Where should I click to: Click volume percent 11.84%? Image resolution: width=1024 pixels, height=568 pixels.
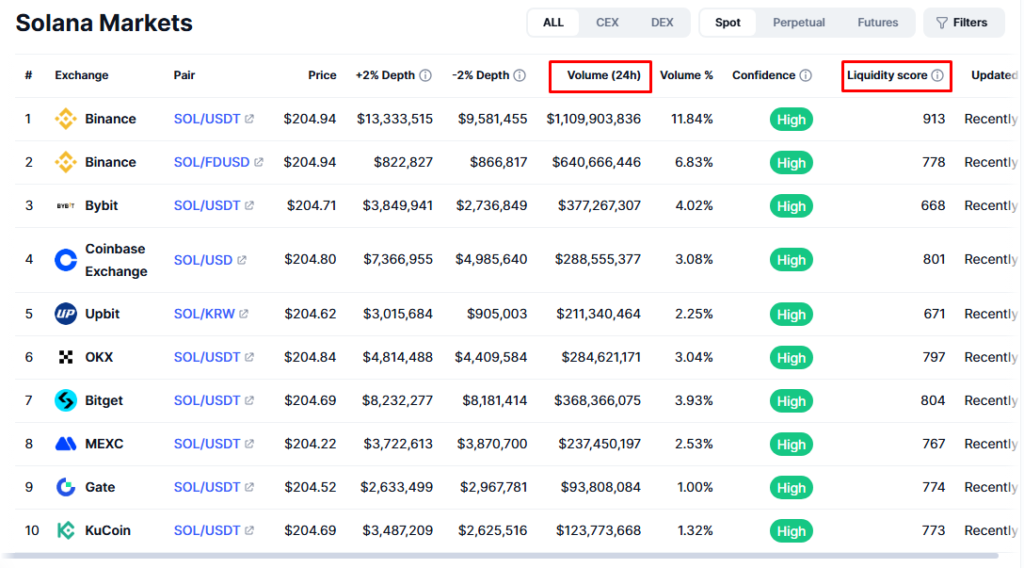[x=692, y=119]
